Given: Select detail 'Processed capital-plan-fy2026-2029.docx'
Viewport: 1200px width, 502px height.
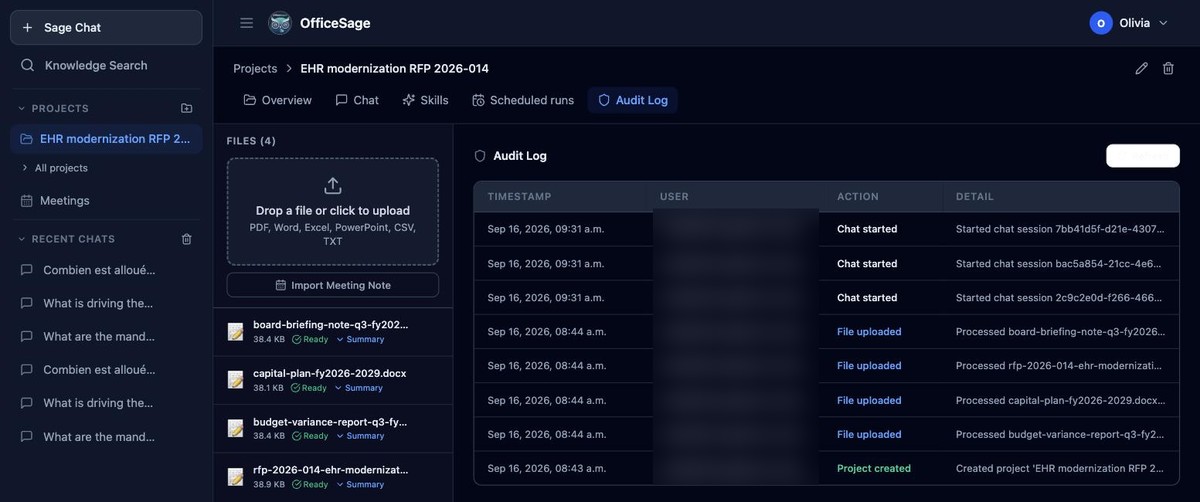Looking at the screenshot, I should (1060, 400).
